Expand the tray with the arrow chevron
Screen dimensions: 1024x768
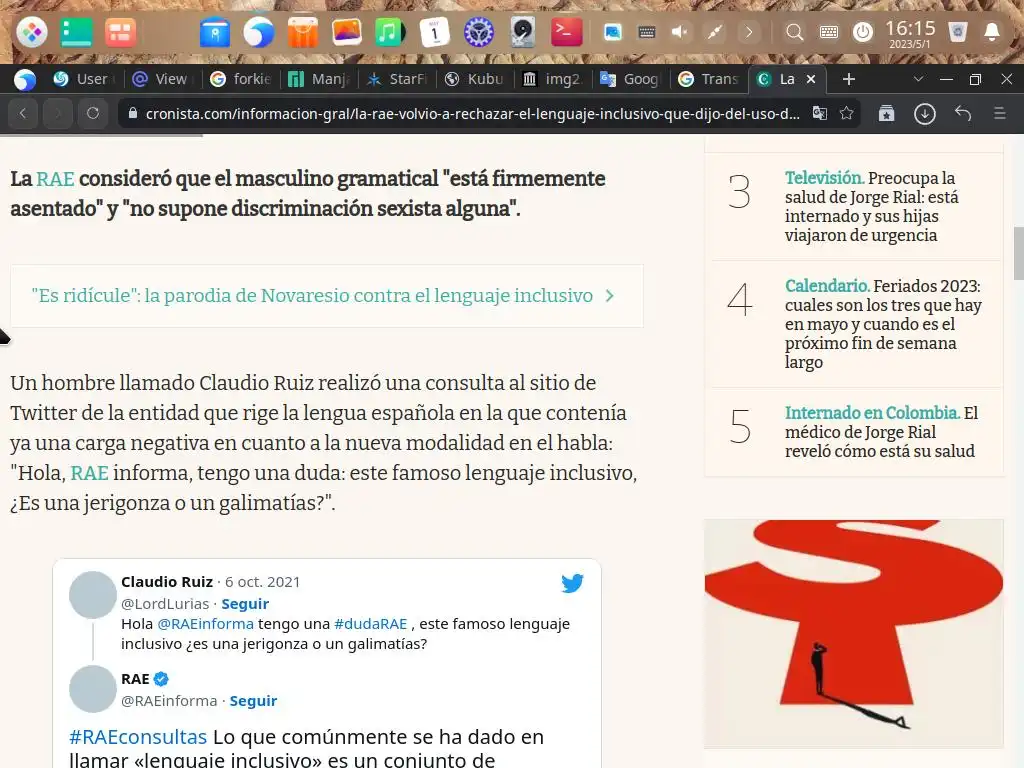pos(749,31)
